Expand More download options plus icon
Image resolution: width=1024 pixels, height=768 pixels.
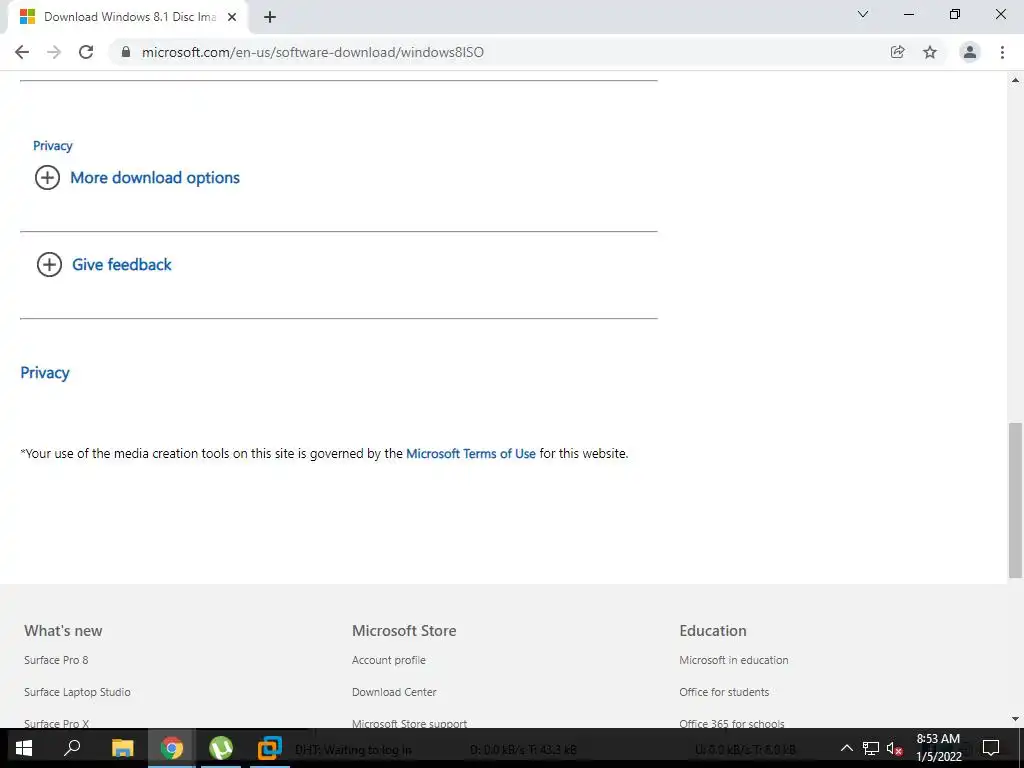pyautogui.click(x=47, y=178)
